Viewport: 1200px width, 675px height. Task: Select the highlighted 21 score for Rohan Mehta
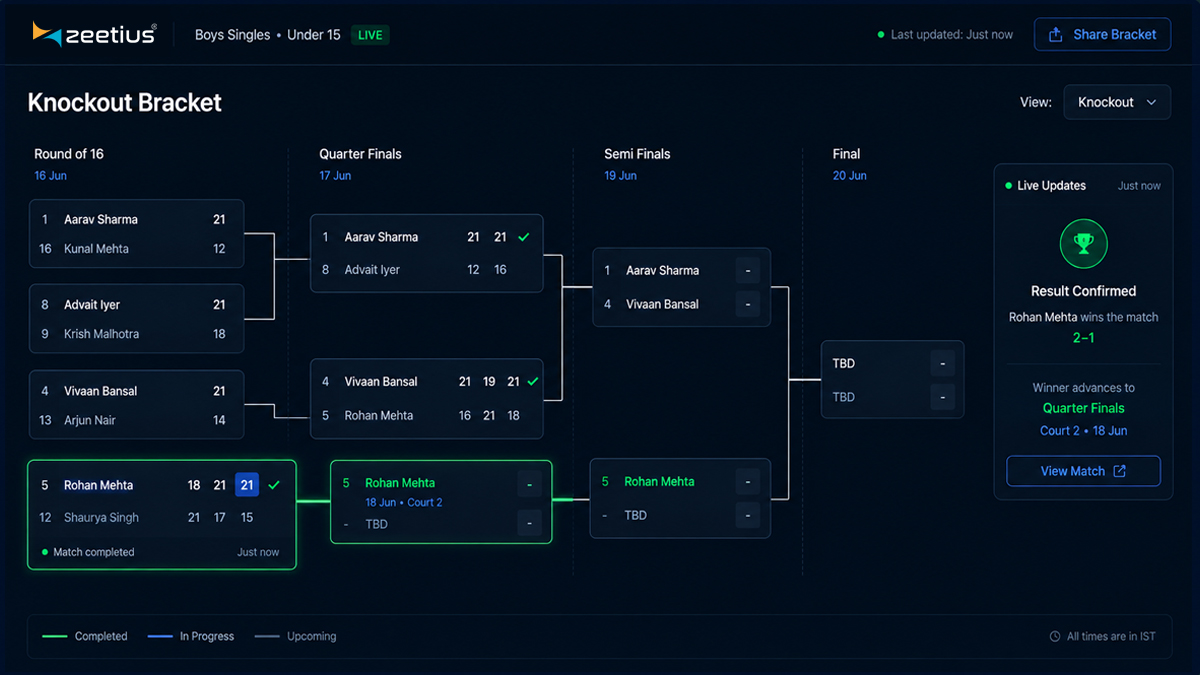(x=247, y=485)
